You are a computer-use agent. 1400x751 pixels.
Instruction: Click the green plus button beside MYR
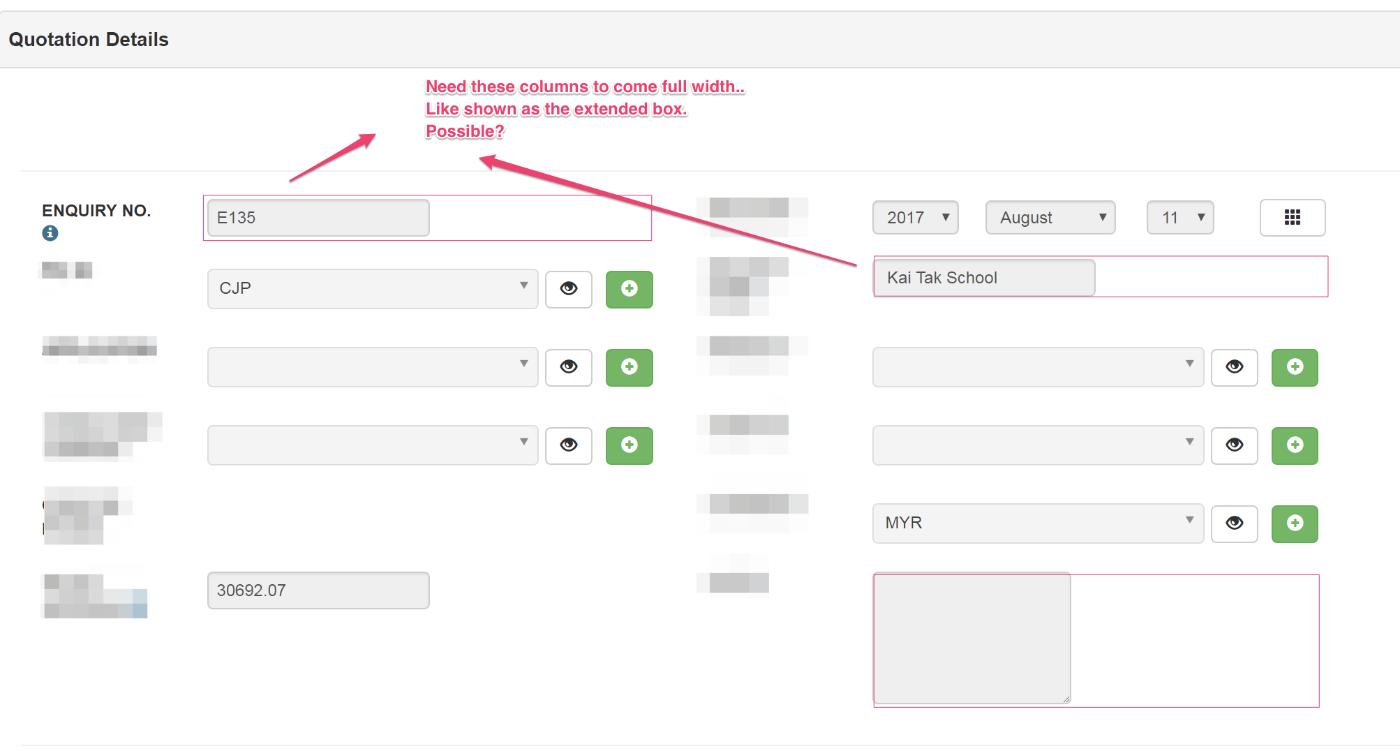pos(1294,523)
